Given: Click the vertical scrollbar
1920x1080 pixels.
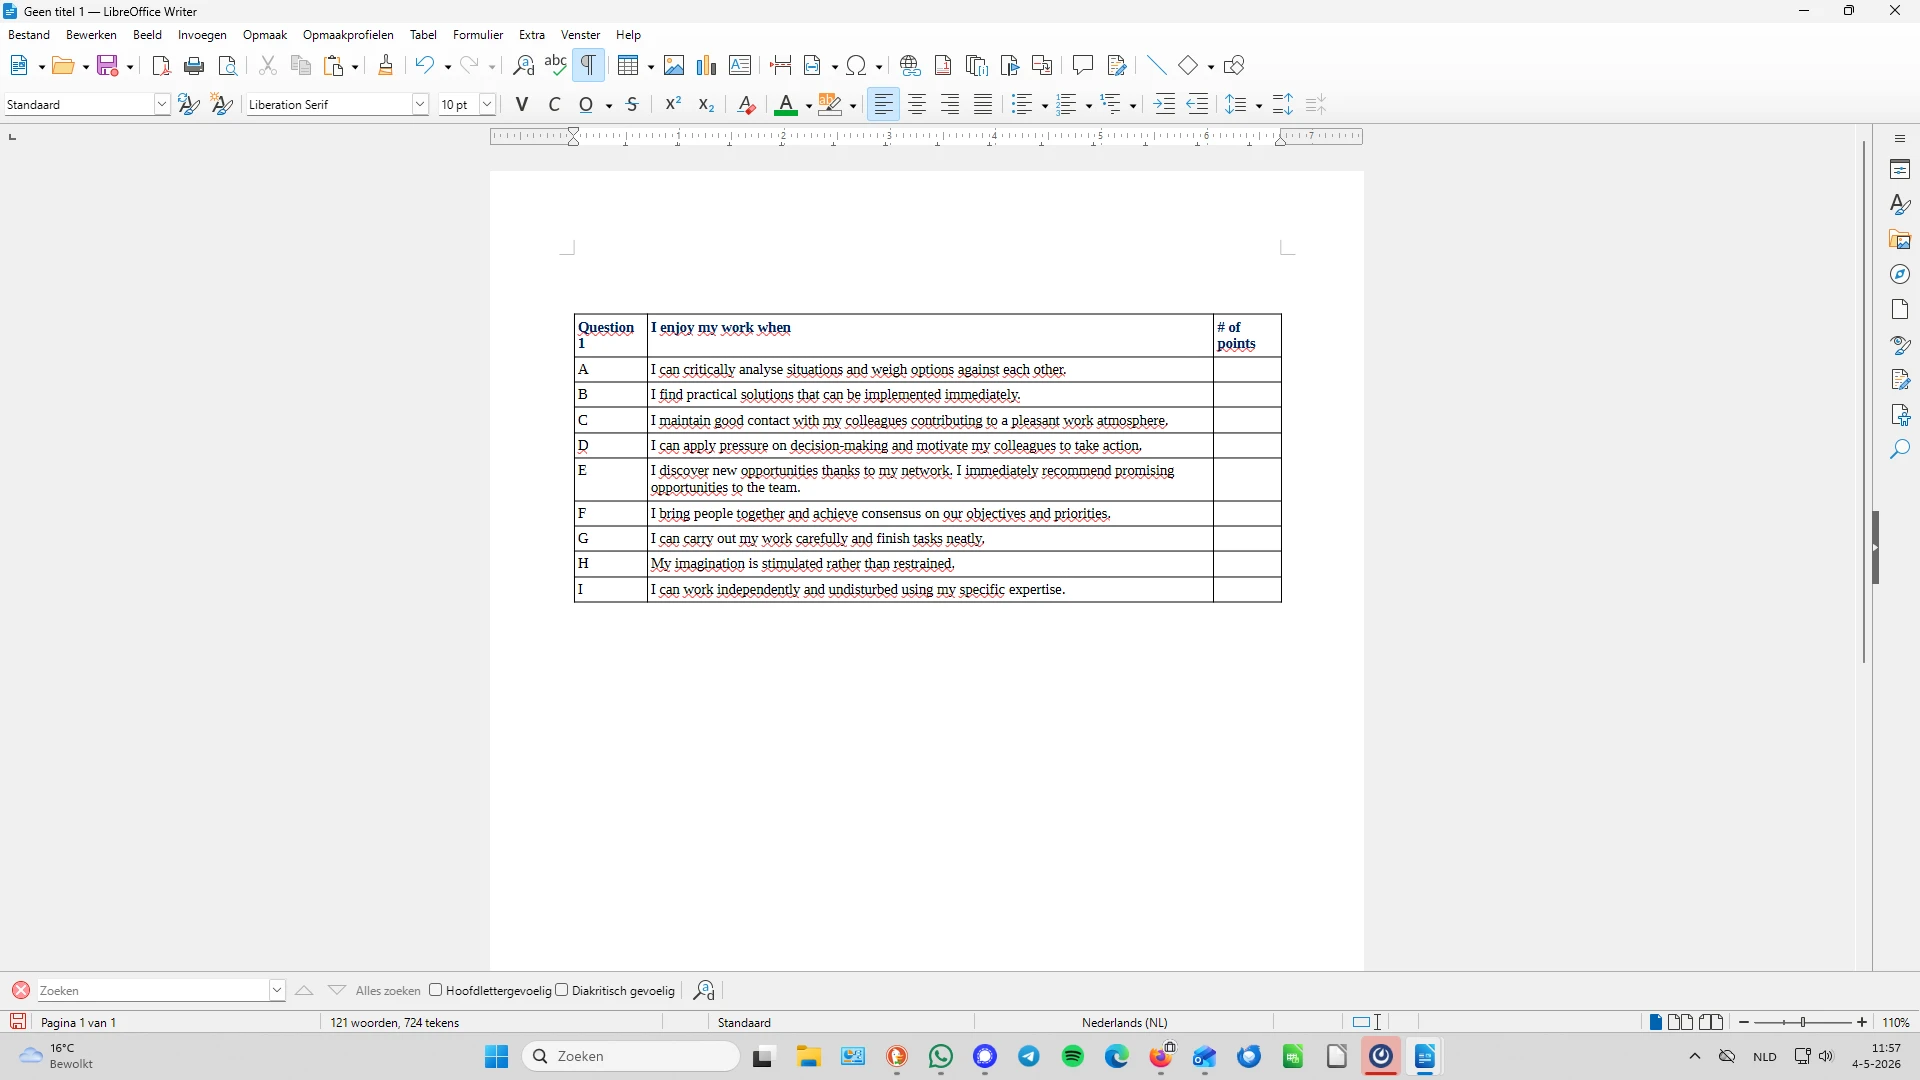Looking at the screenshot, I should (x=1864, y=402).
